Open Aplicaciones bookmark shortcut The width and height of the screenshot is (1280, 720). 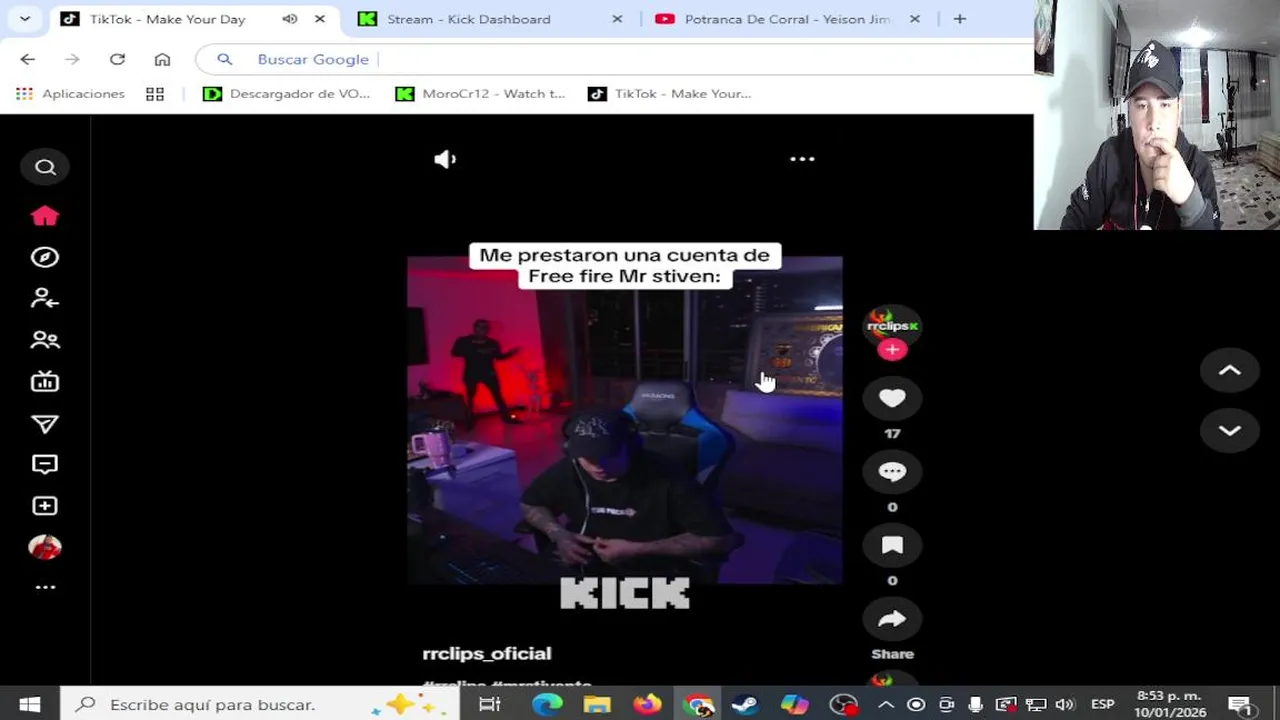[70, 94]
